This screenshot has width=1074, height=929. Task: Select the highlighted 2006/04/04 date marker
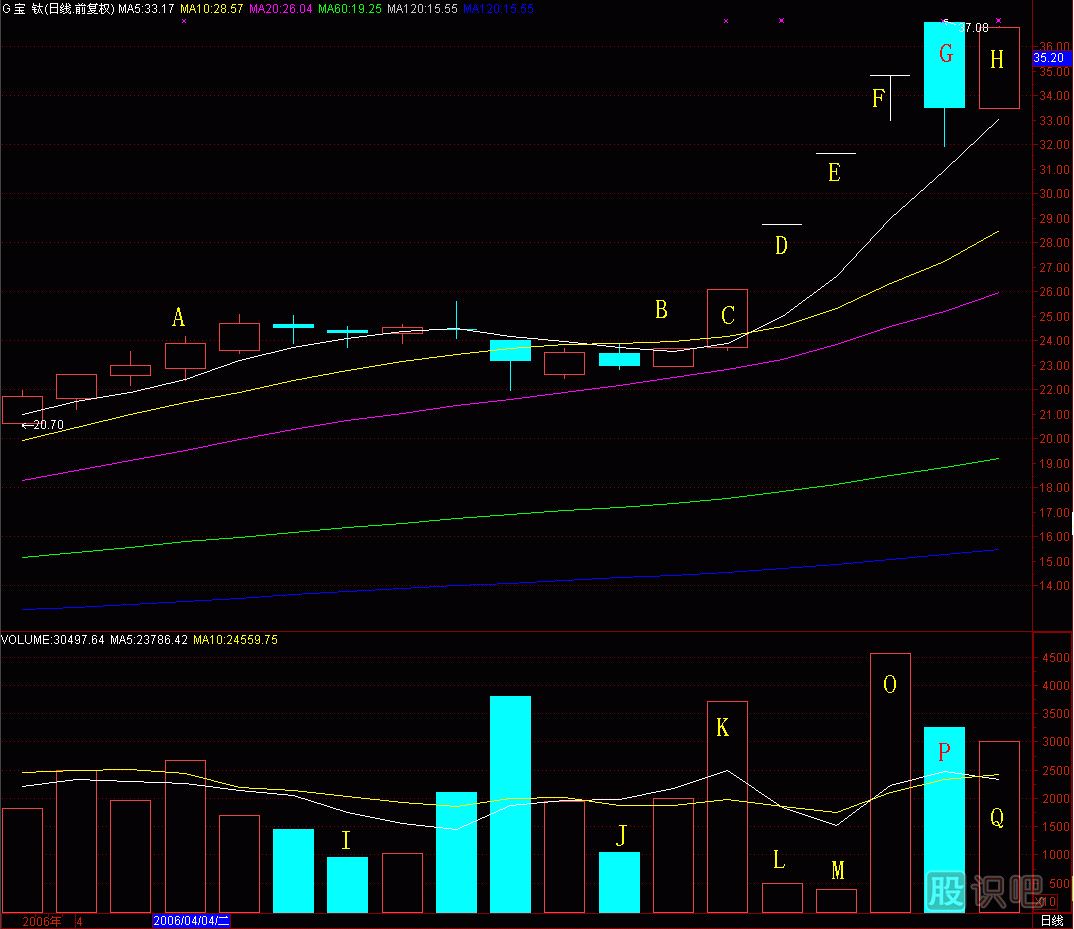tap(191, 921)
